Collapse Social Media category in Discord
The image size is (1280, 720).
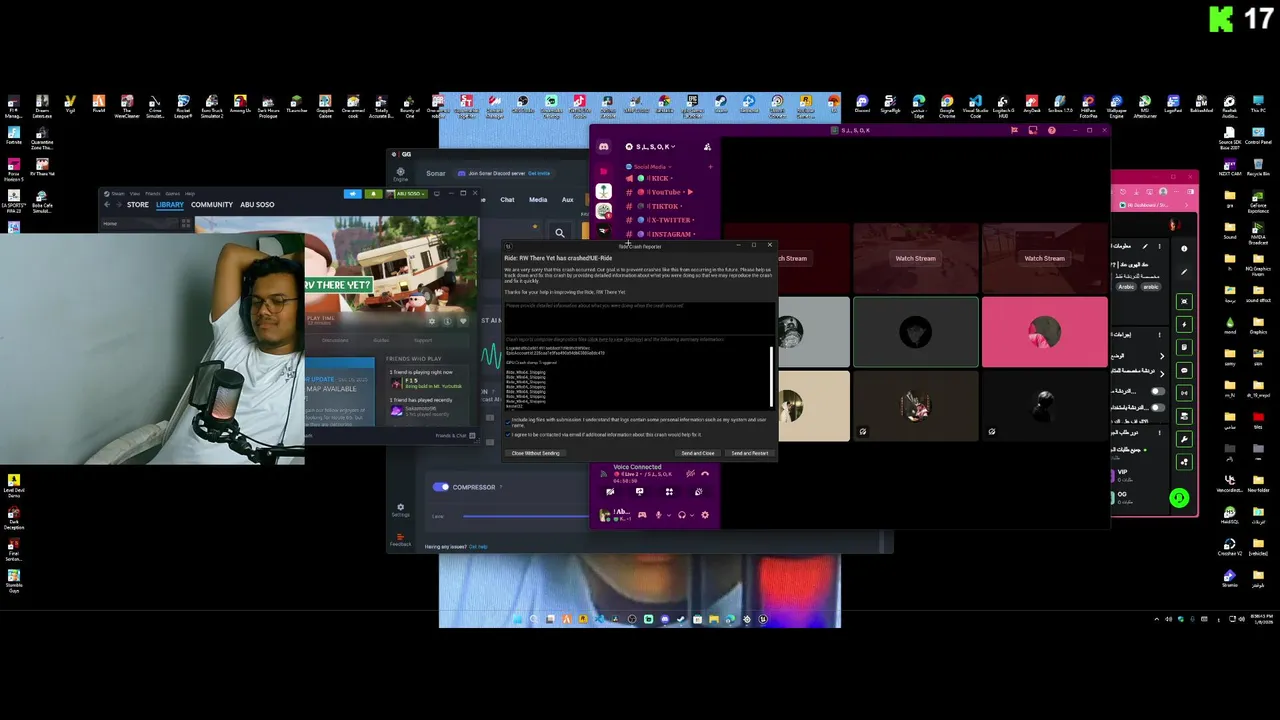pyautogui.click(x=649, y=167)
